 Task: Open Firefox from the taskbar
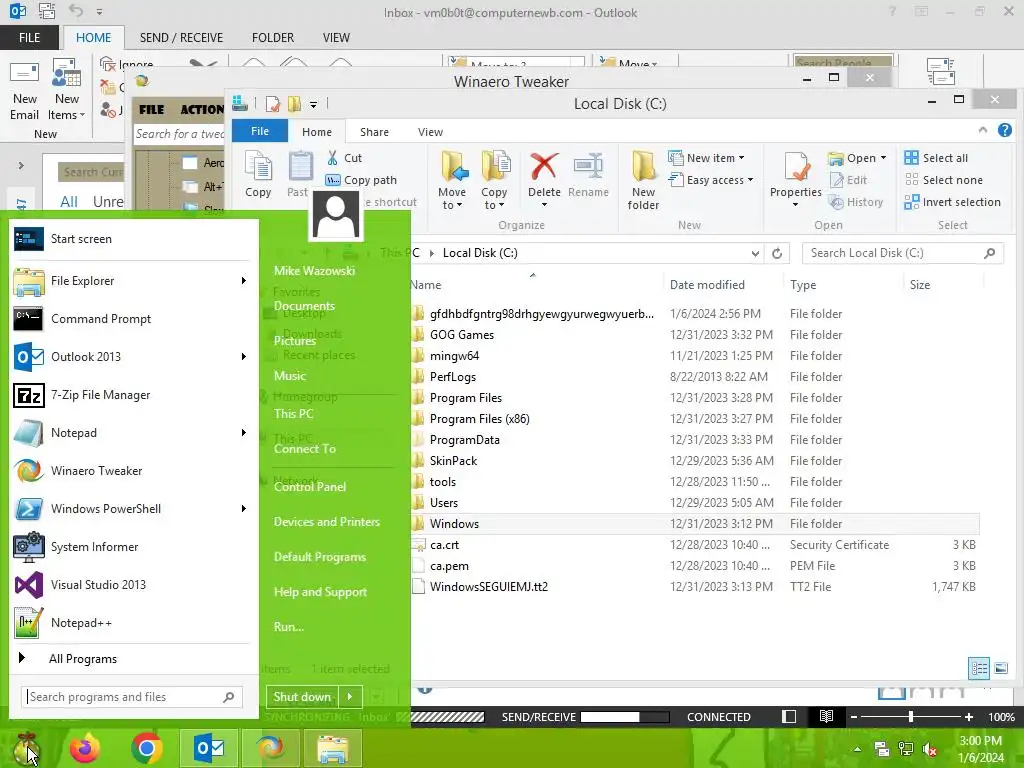point(85,748)
